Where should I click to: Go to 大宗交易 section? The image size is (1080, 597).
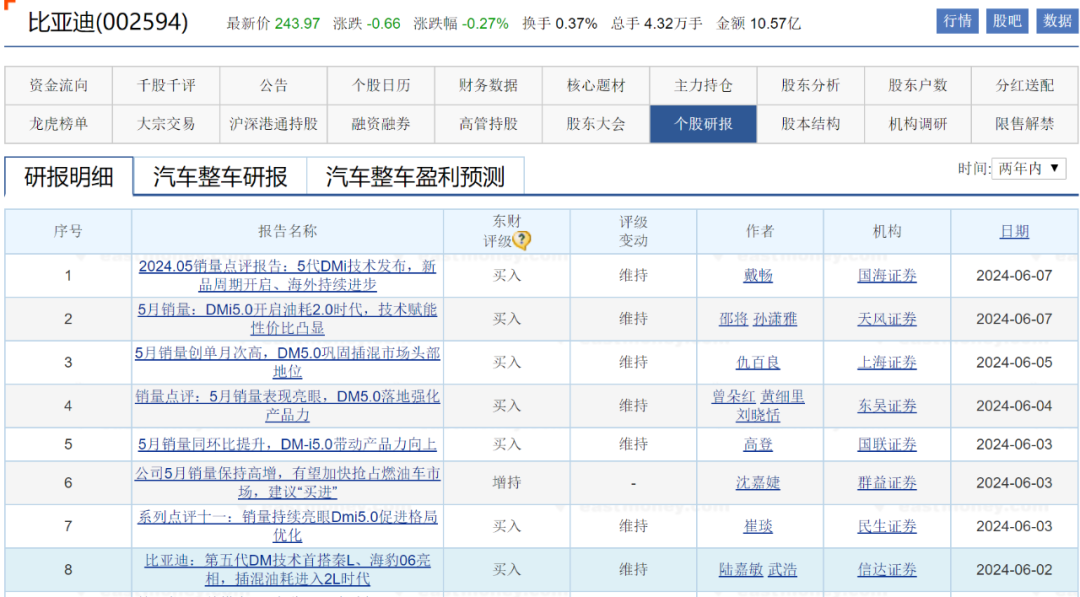[x=166, y=124]
